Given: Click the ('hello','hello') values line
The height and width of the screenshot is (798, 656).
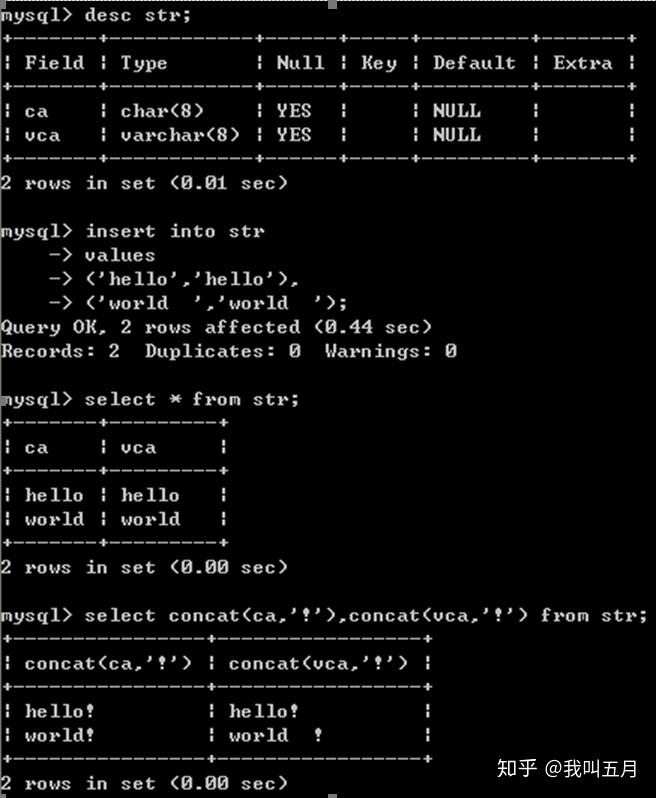Looking at the screenshot, I should click(191, 279).
